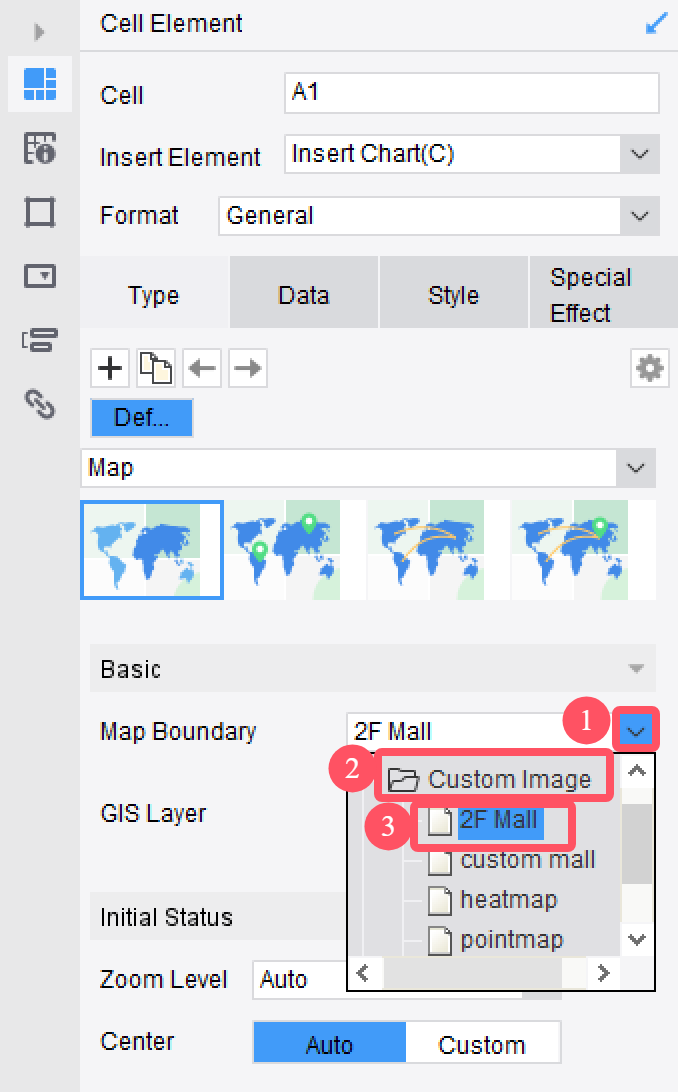The image size is (678, 1092).
Task: Choose pointmap in the tree
Action: (x=512, y=939)
